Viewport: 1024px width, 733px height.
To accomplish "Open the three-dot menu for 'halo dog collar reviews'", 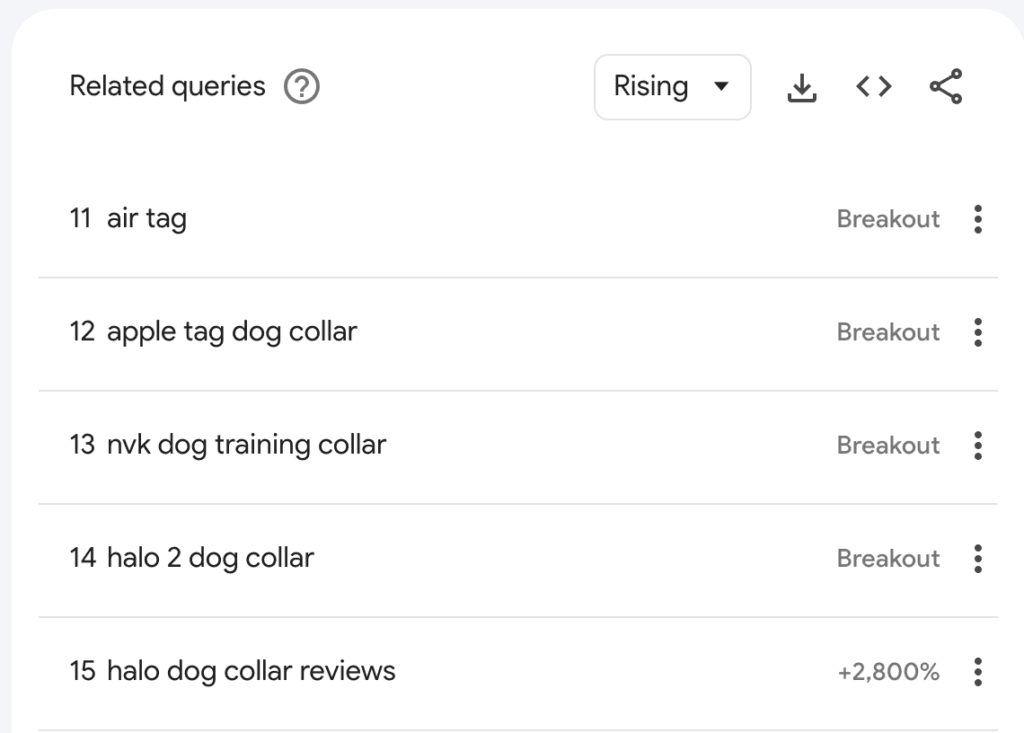I will coord(977,672).
